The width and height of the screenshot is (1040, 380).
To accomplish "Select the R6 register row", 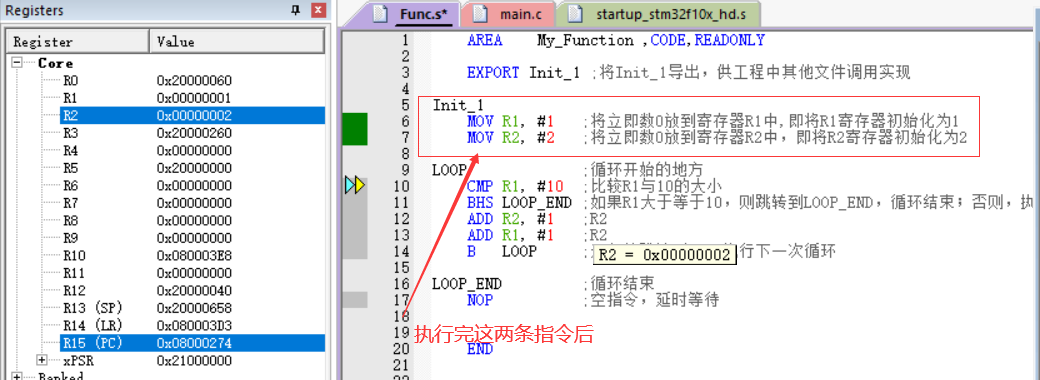I will click(192, 186).
